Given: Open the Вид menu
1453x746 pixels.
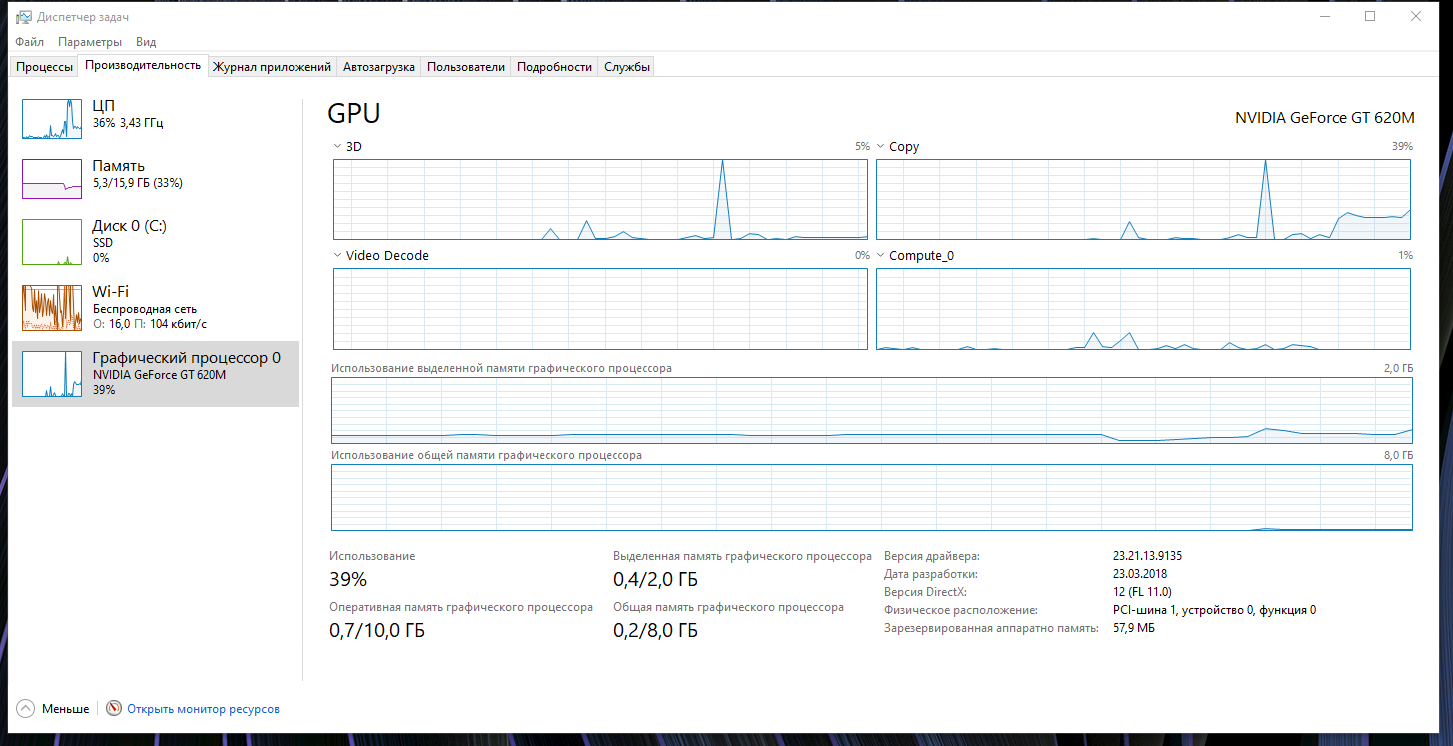Looking at the screenshot, I should tap(146, 42).
